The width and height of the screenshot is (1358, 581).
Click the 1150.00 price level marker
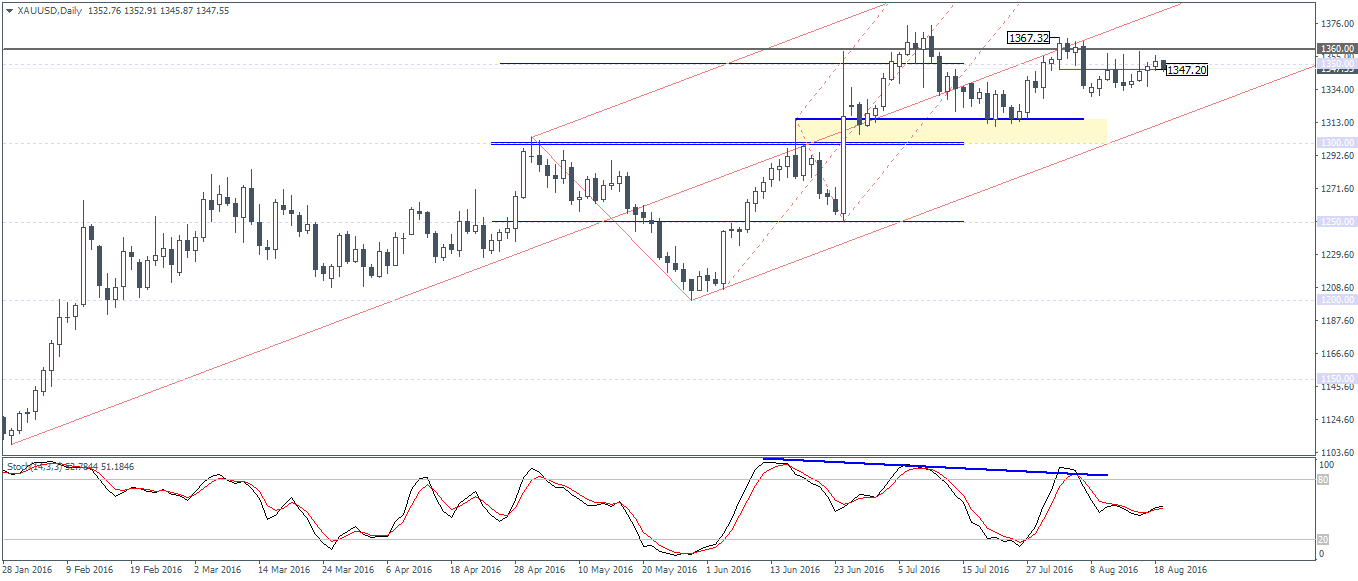1336,379
